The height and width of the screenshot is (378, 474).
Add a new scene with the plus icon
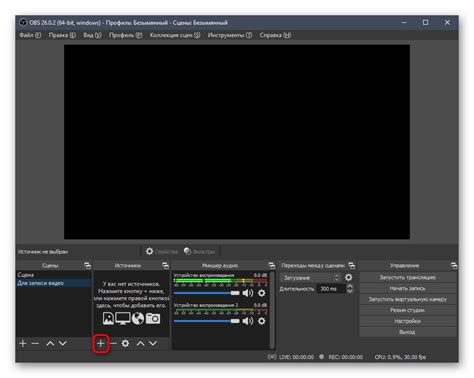(23, 343)
